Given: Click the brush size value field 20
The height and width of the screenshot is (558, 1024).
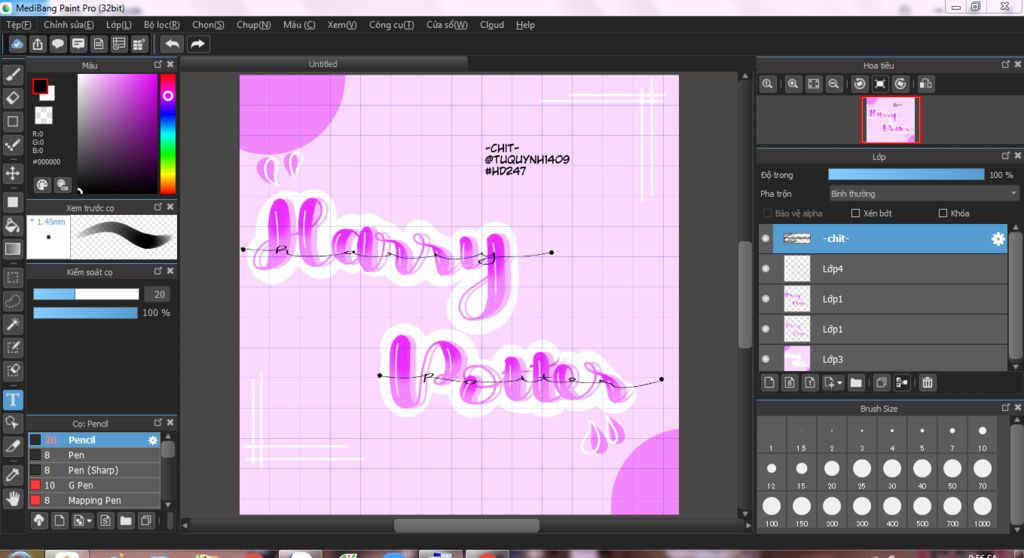Looking at the screenshot, I should pos(157,295).
